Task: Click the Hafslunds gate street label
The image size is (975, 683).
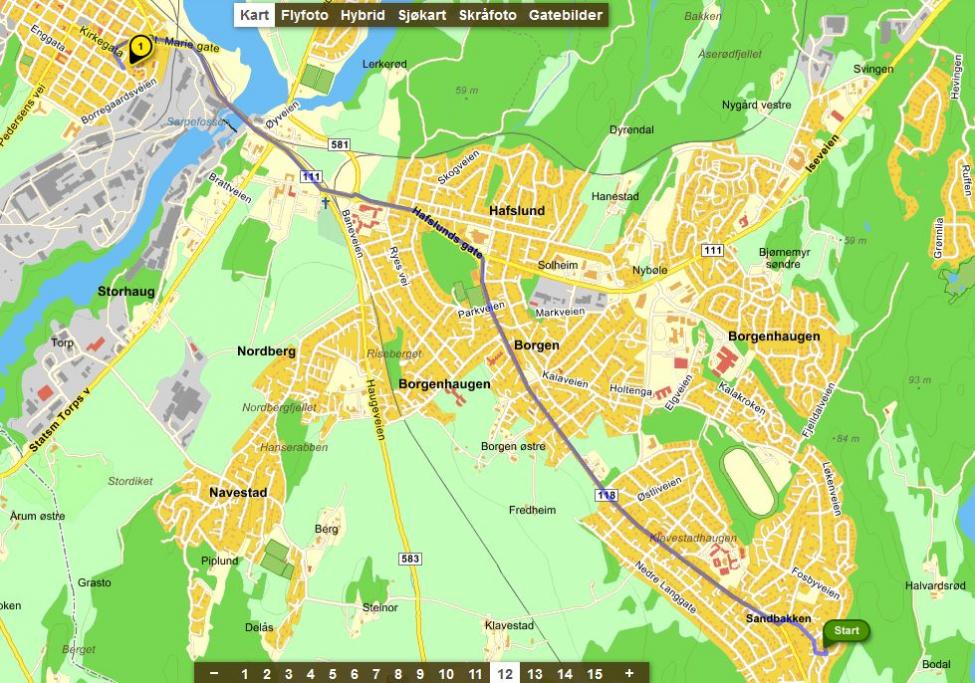Action: pos(447,232)
